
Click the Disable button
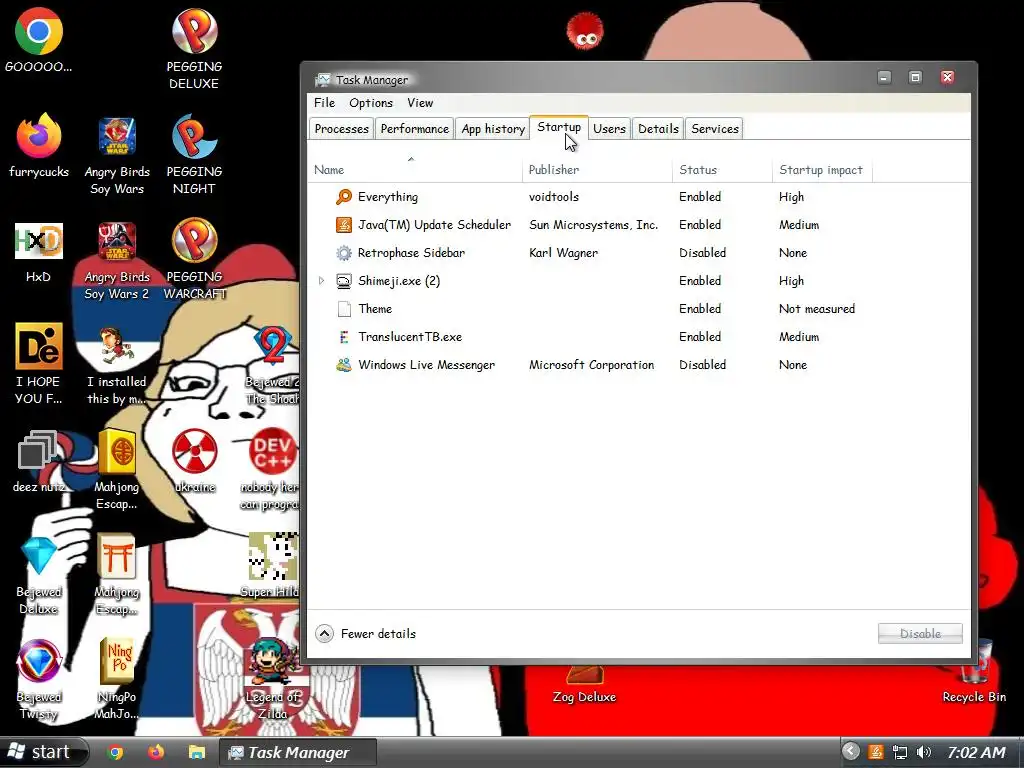pyautogui.click(x=920, y=633)
